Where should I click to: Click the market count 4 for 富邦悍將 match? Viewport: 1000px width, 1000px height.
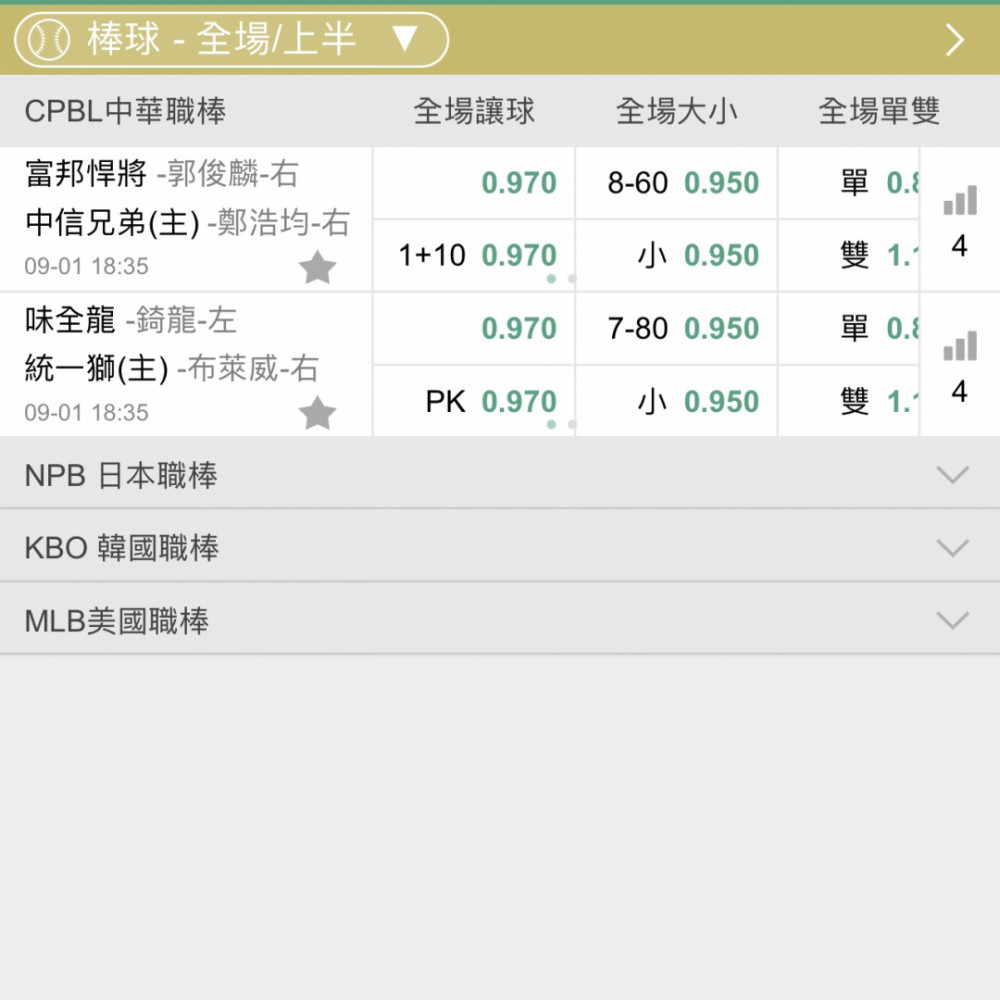coord(960,246)
